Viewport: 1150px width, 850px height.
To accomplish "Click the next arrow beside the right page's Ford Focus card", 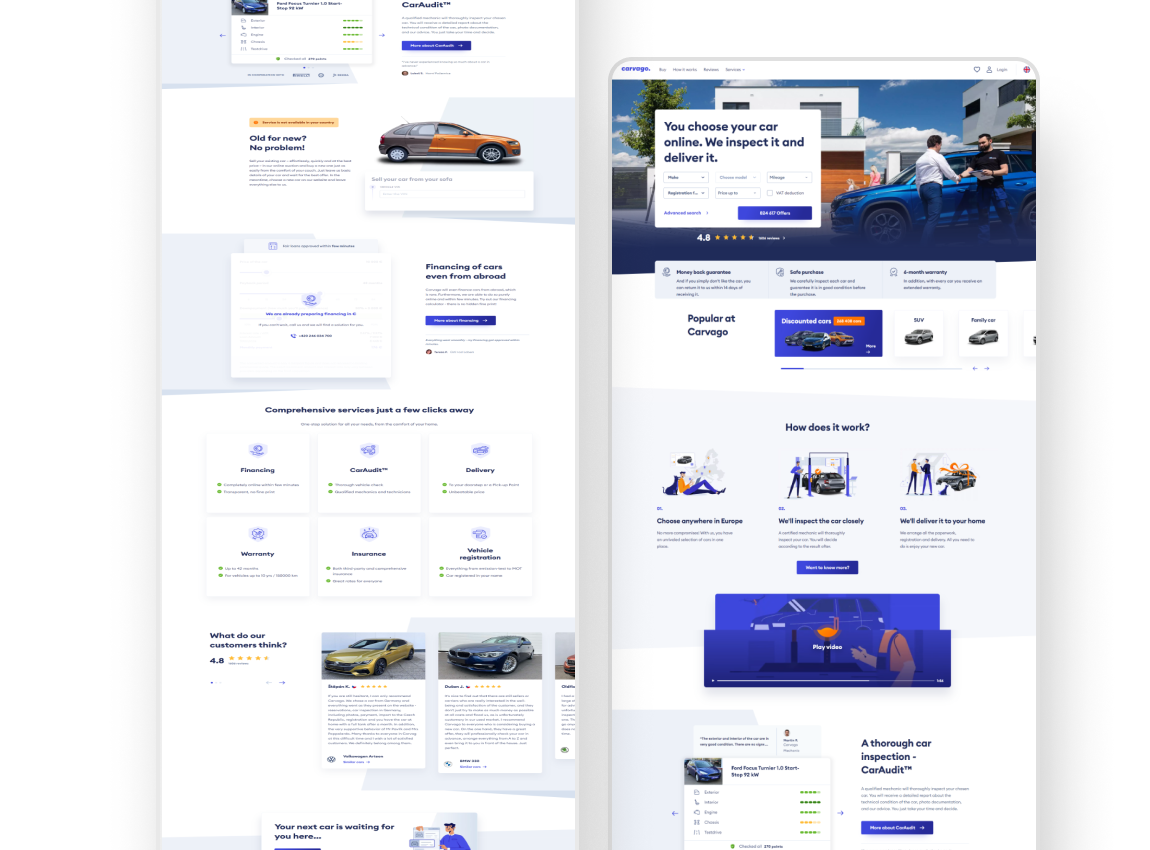I will coord(840,813).
